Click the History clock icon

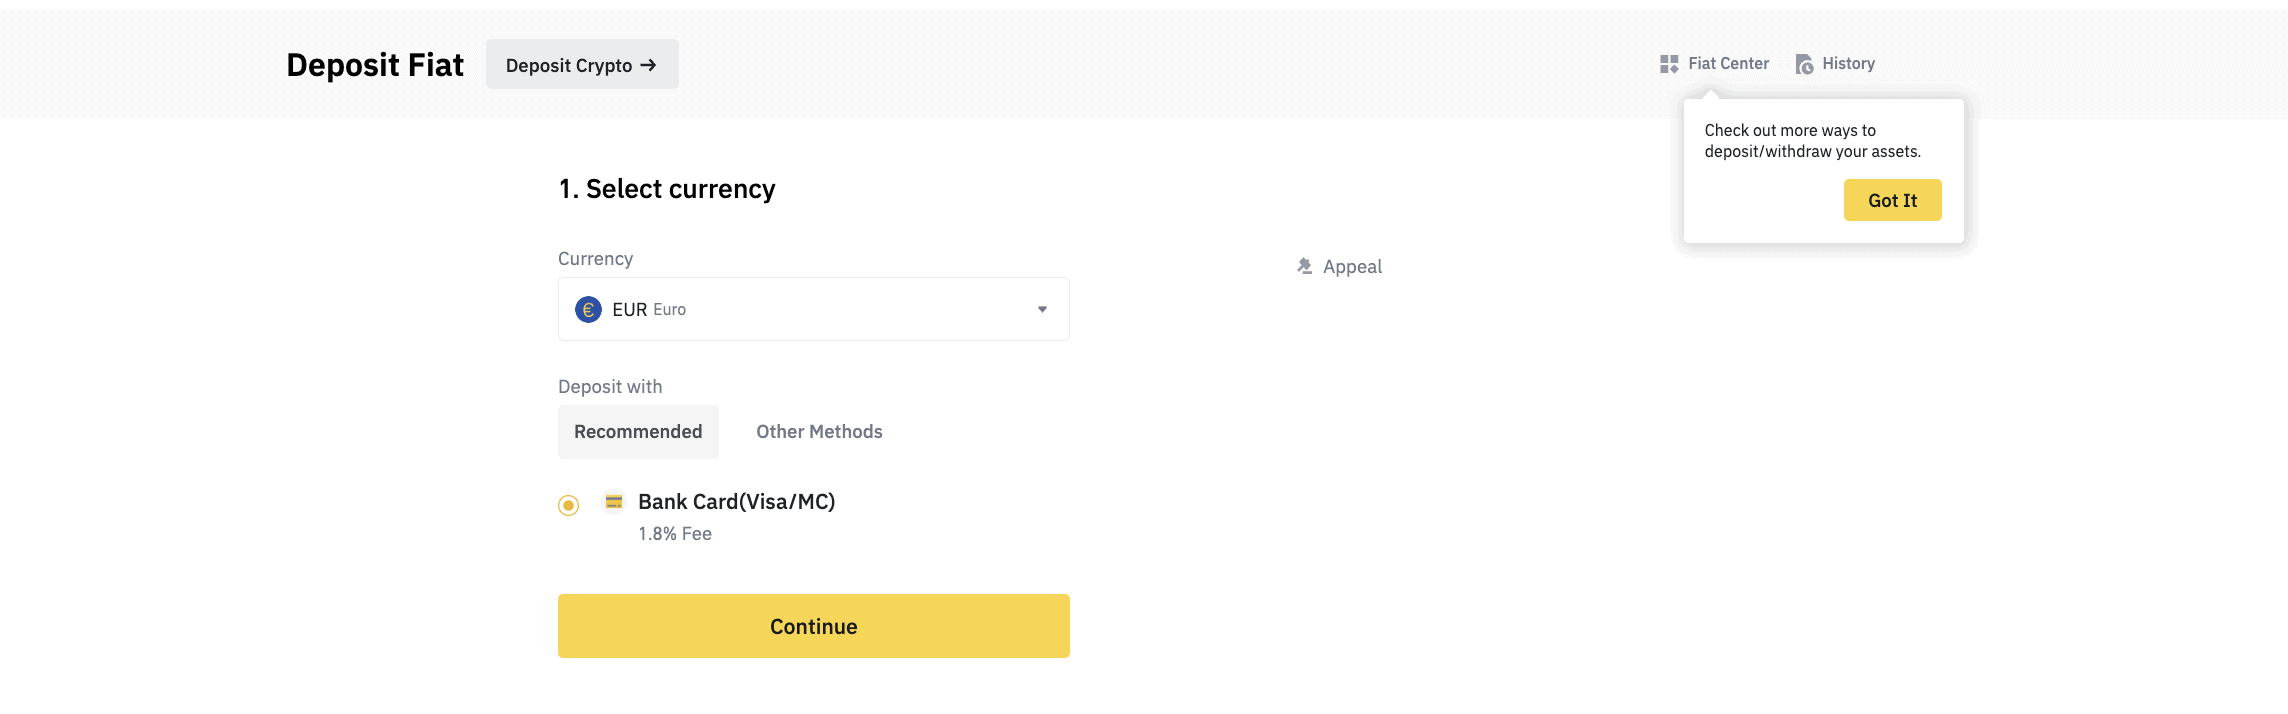click(x=1804, y=64)
